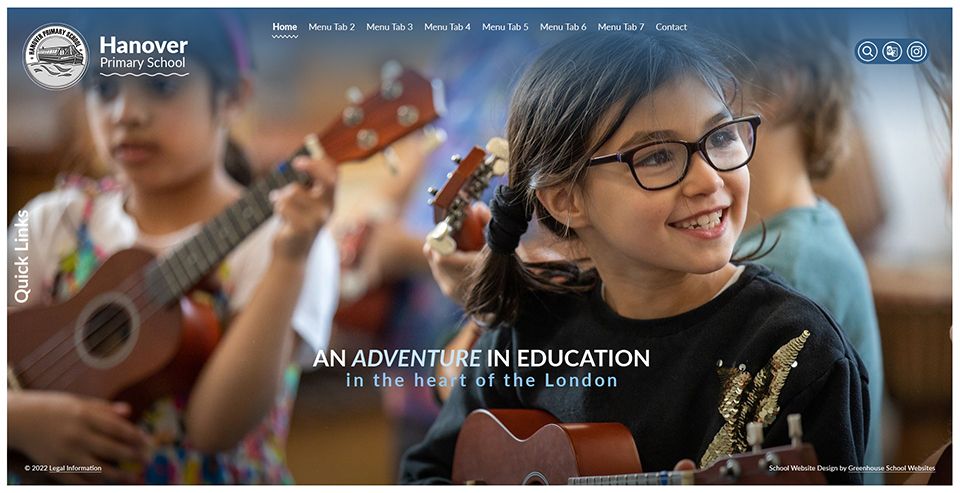
Task: Click the © 2022 copyright text
Action: click(x=36, y=469)
